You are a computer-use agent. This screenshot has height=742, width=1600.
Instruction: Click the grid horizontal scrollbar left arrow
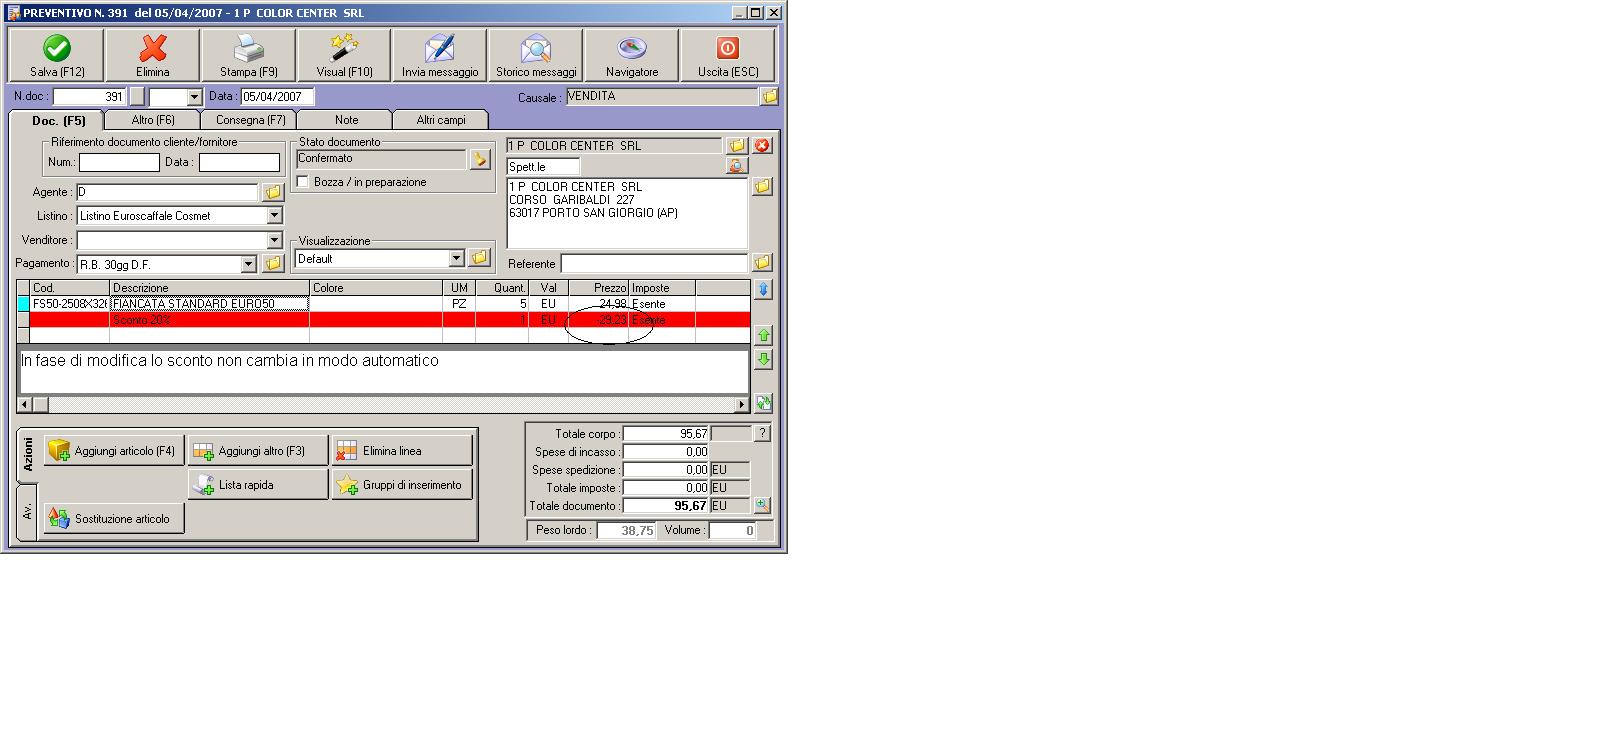click(25, 405)
